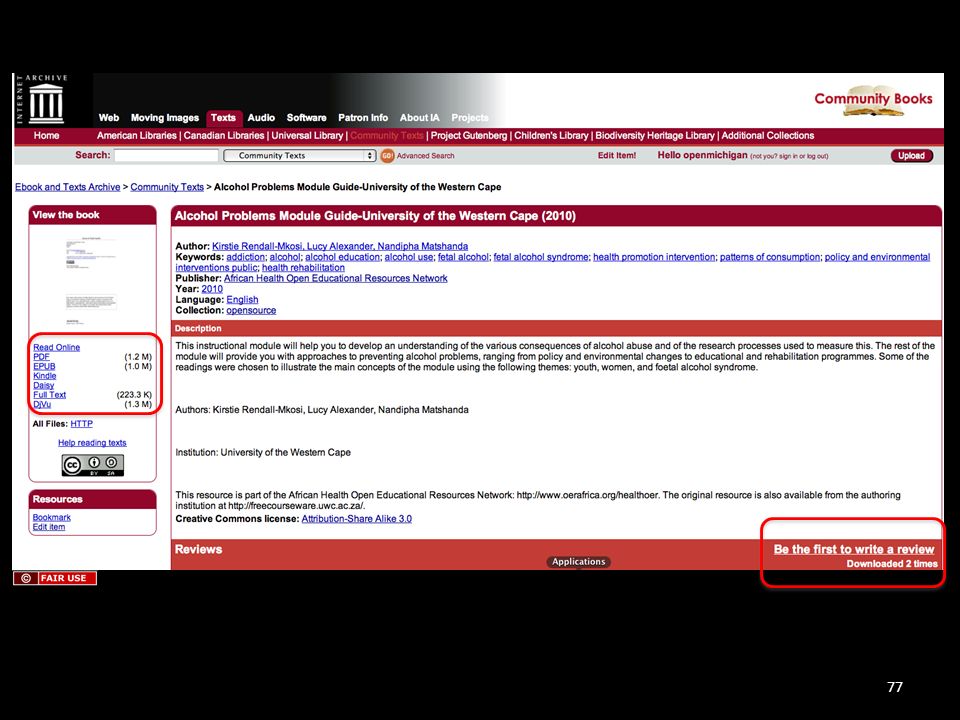Click the addiction keyword link
The image size is (960, 720).
pyautogui.click(x=246, y=257)
